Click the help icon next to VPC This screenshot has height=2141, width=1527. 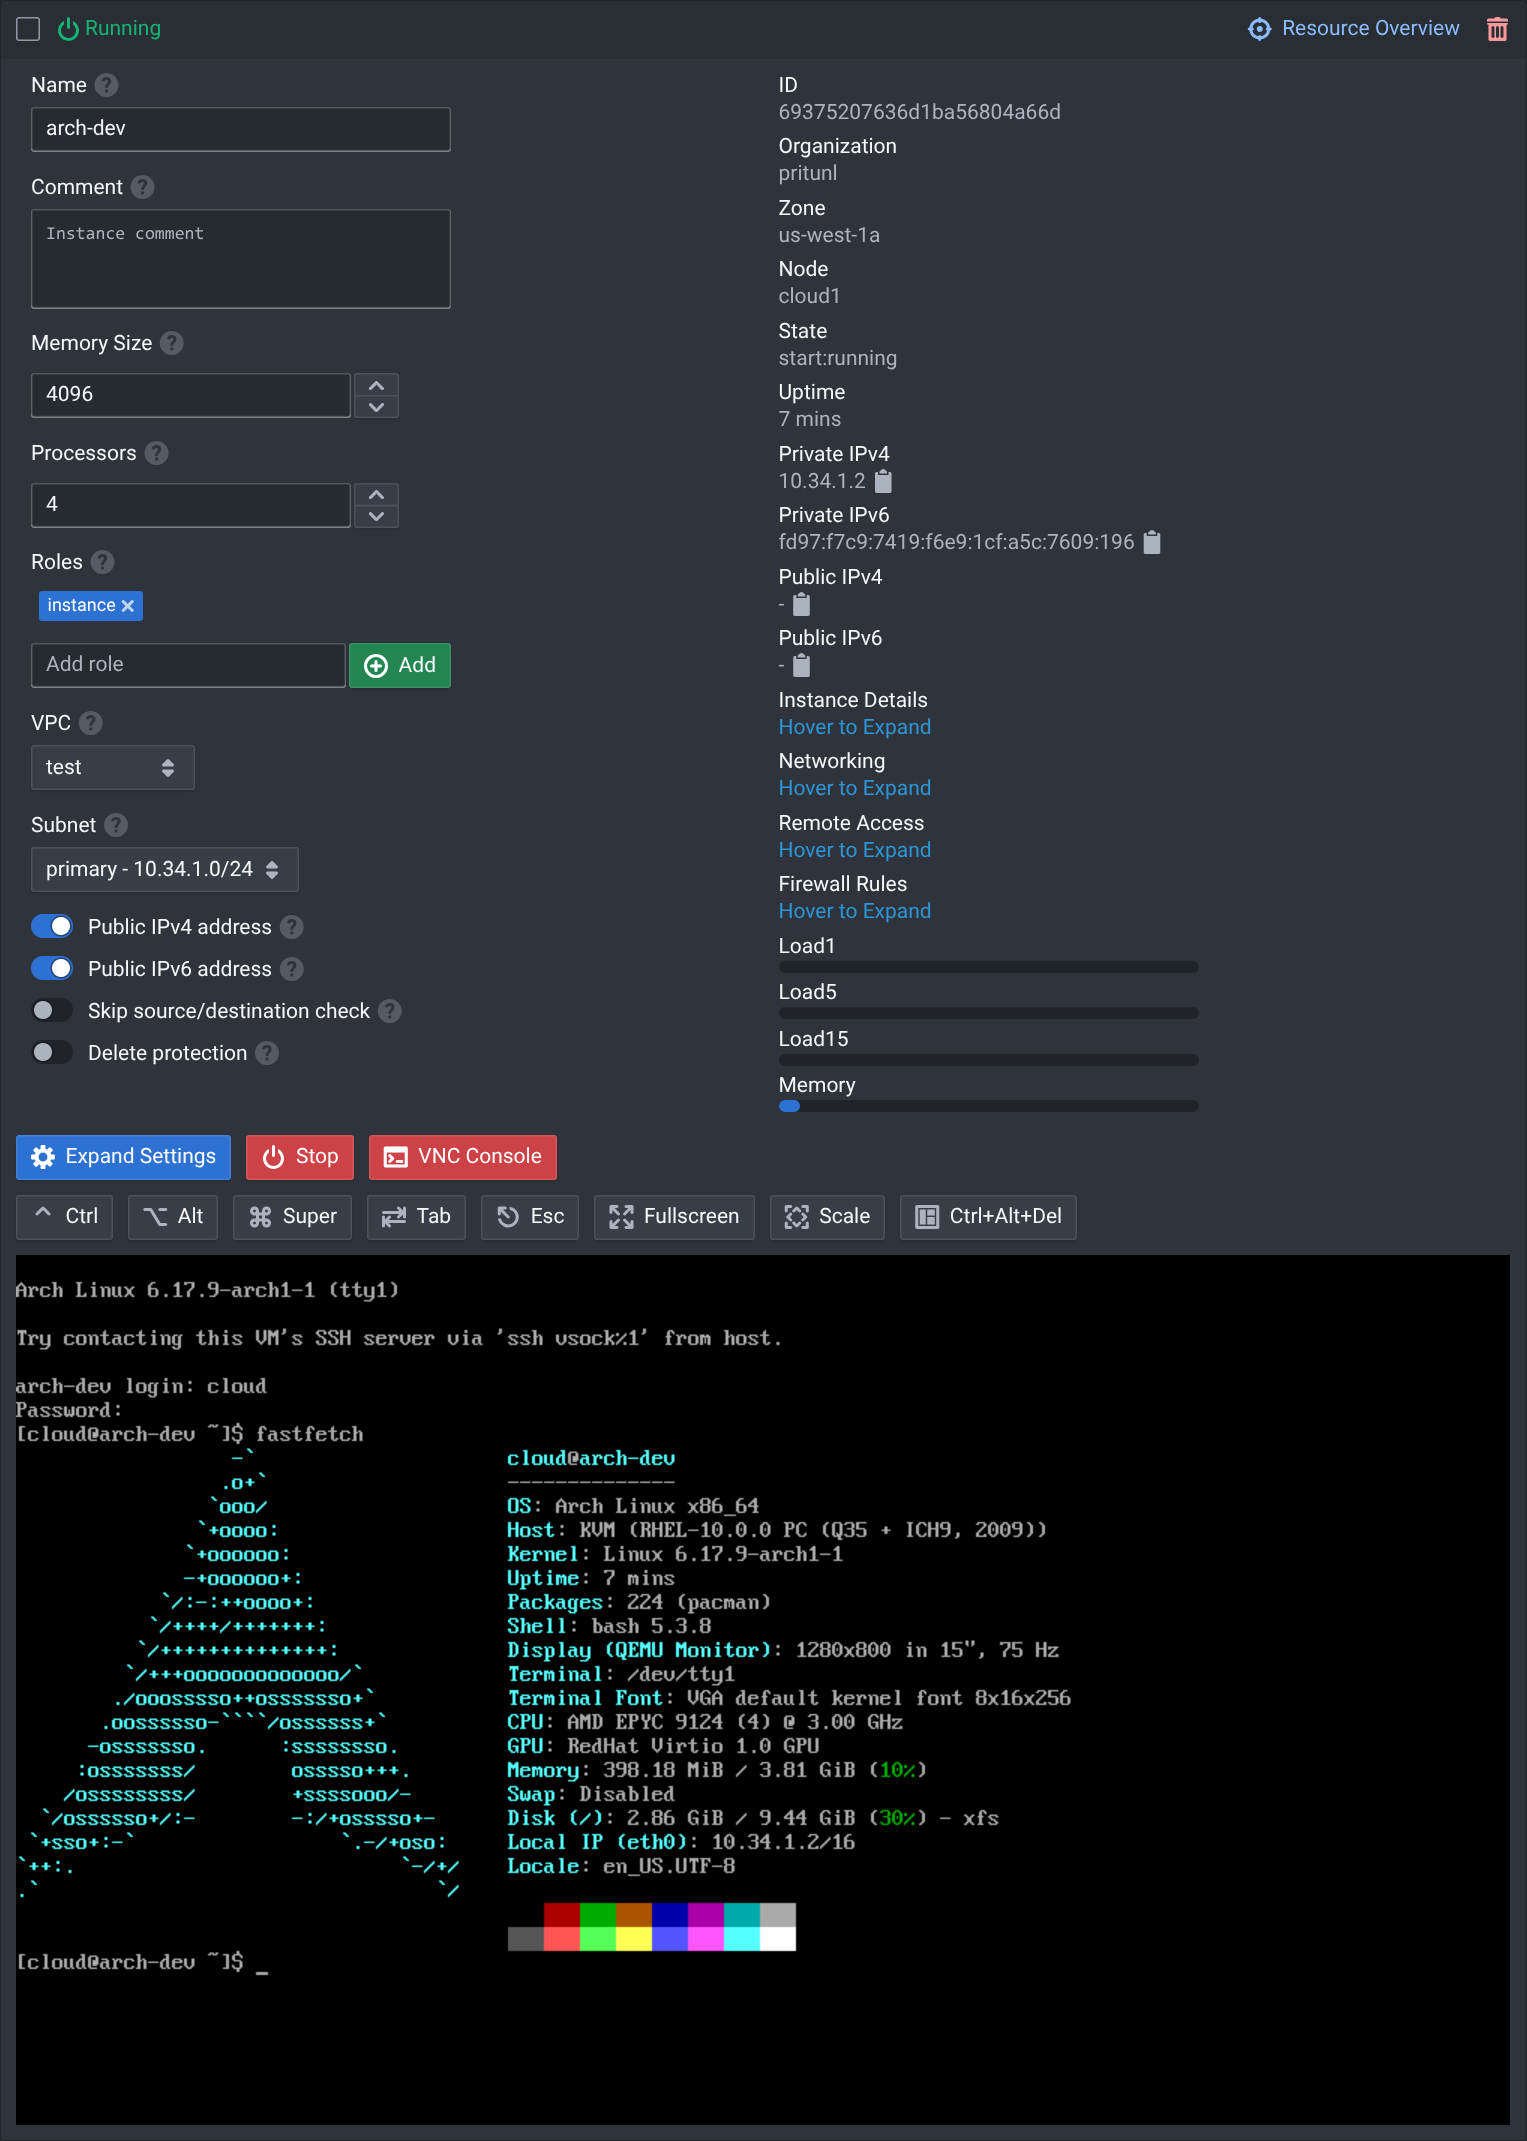pos(91,723)
